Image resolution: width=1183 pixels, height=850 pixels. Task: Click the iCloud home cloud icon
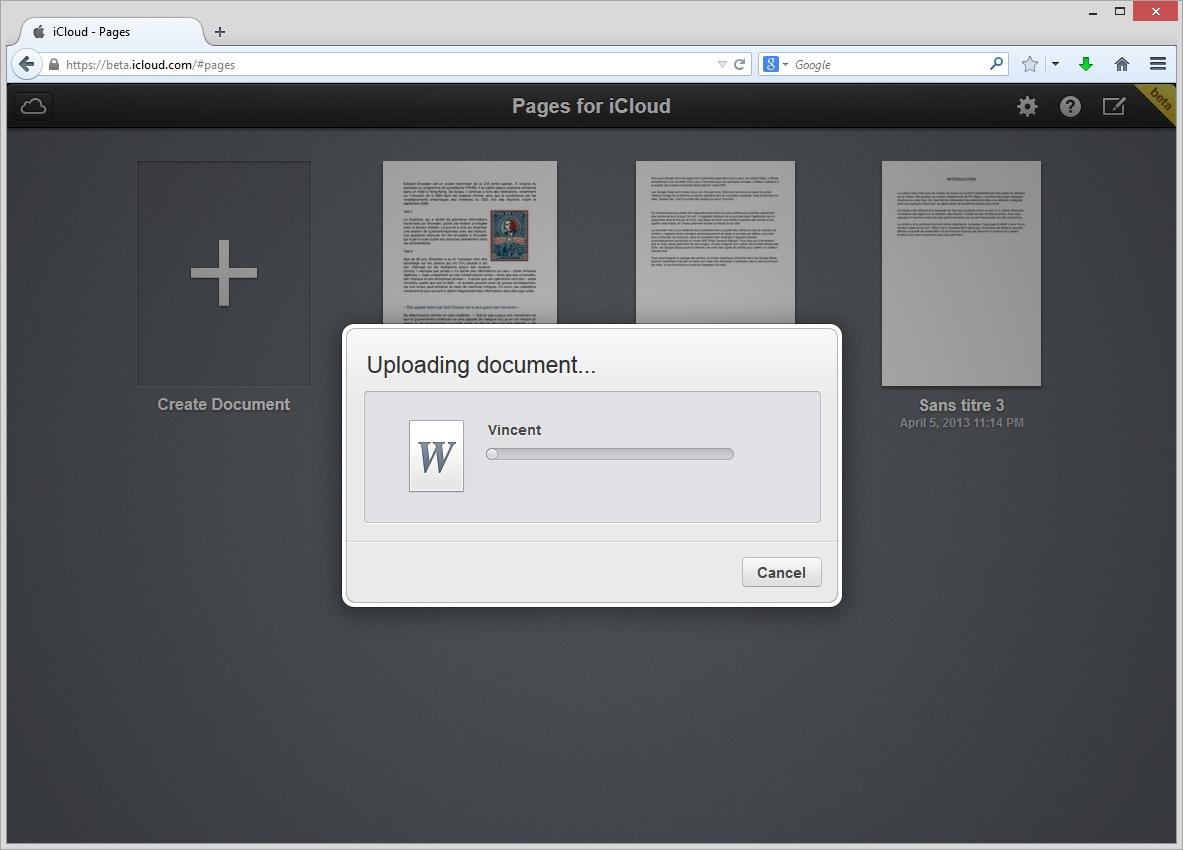(x=33, y=106)
